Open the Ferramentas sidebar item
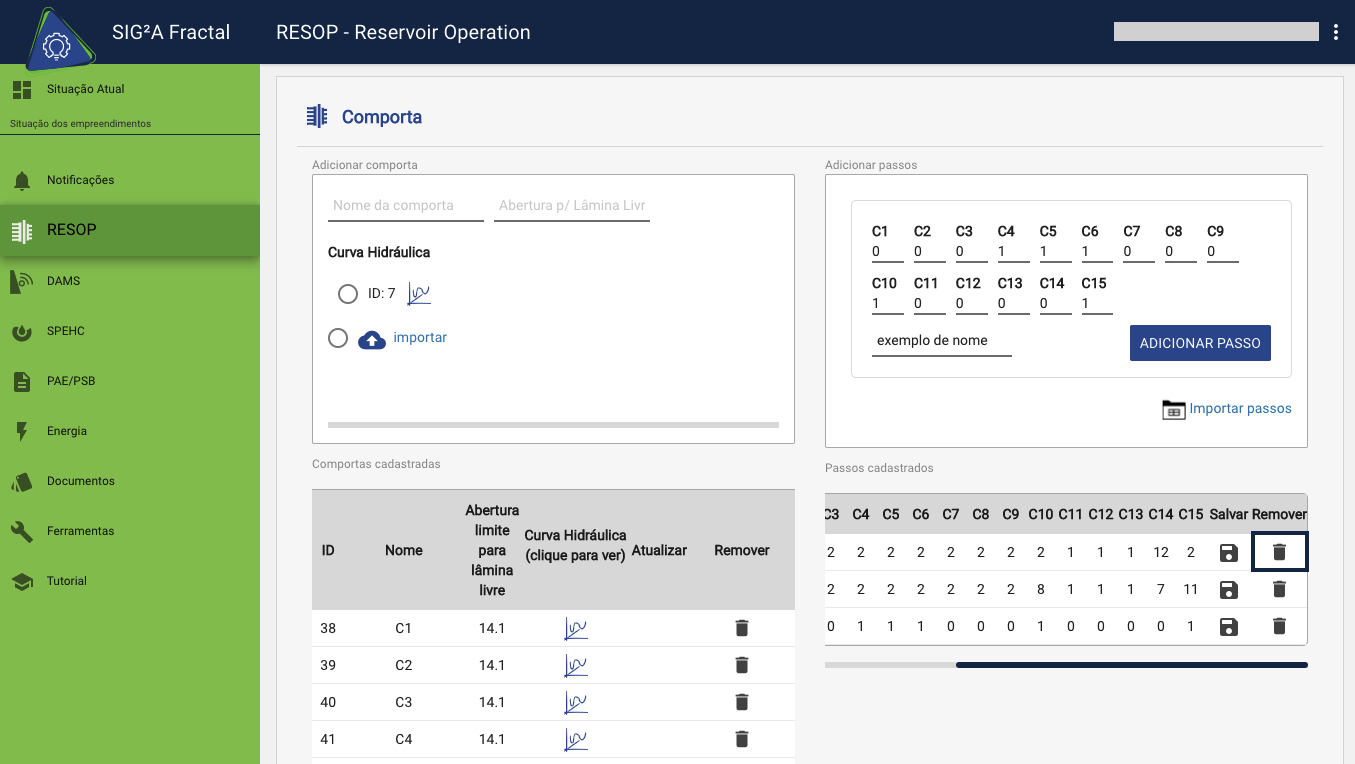 tap(80, 531)
